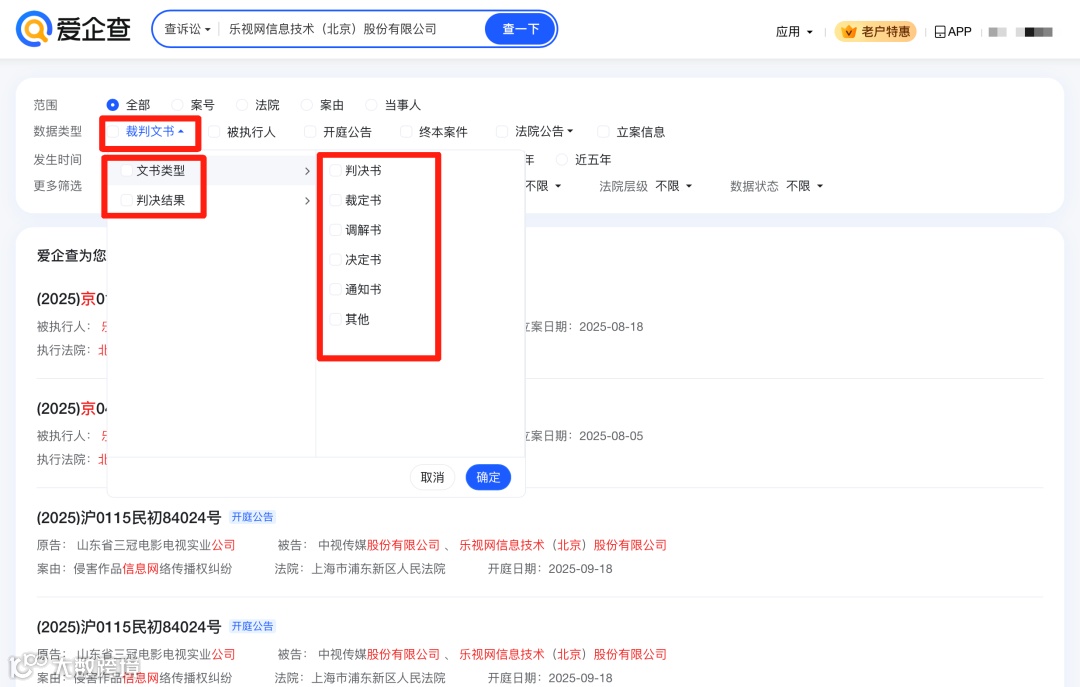Tick the 开庭公告 data type checkbox

point(310,132)
